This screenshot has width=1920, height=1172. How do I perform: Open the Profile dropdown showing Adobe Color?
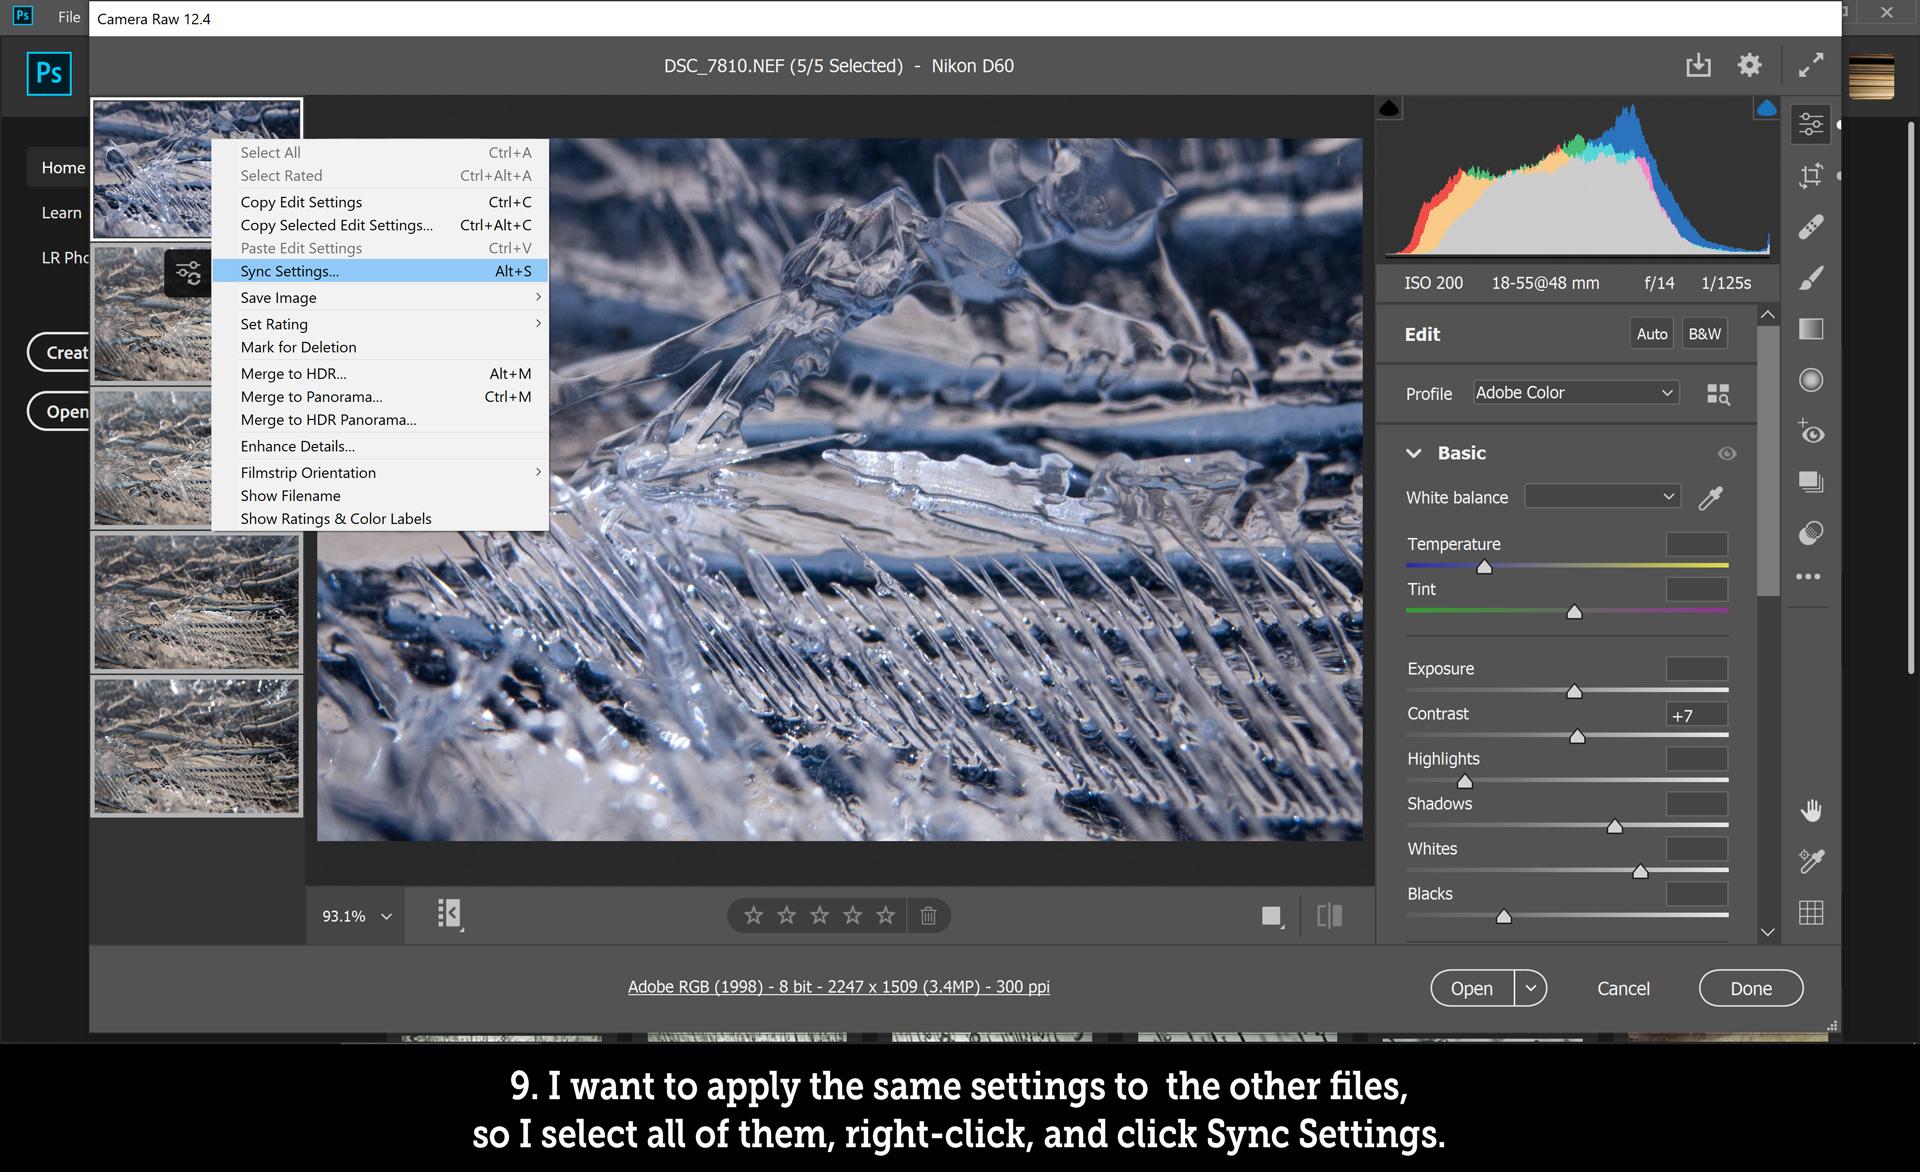[x=1575, y=392]
